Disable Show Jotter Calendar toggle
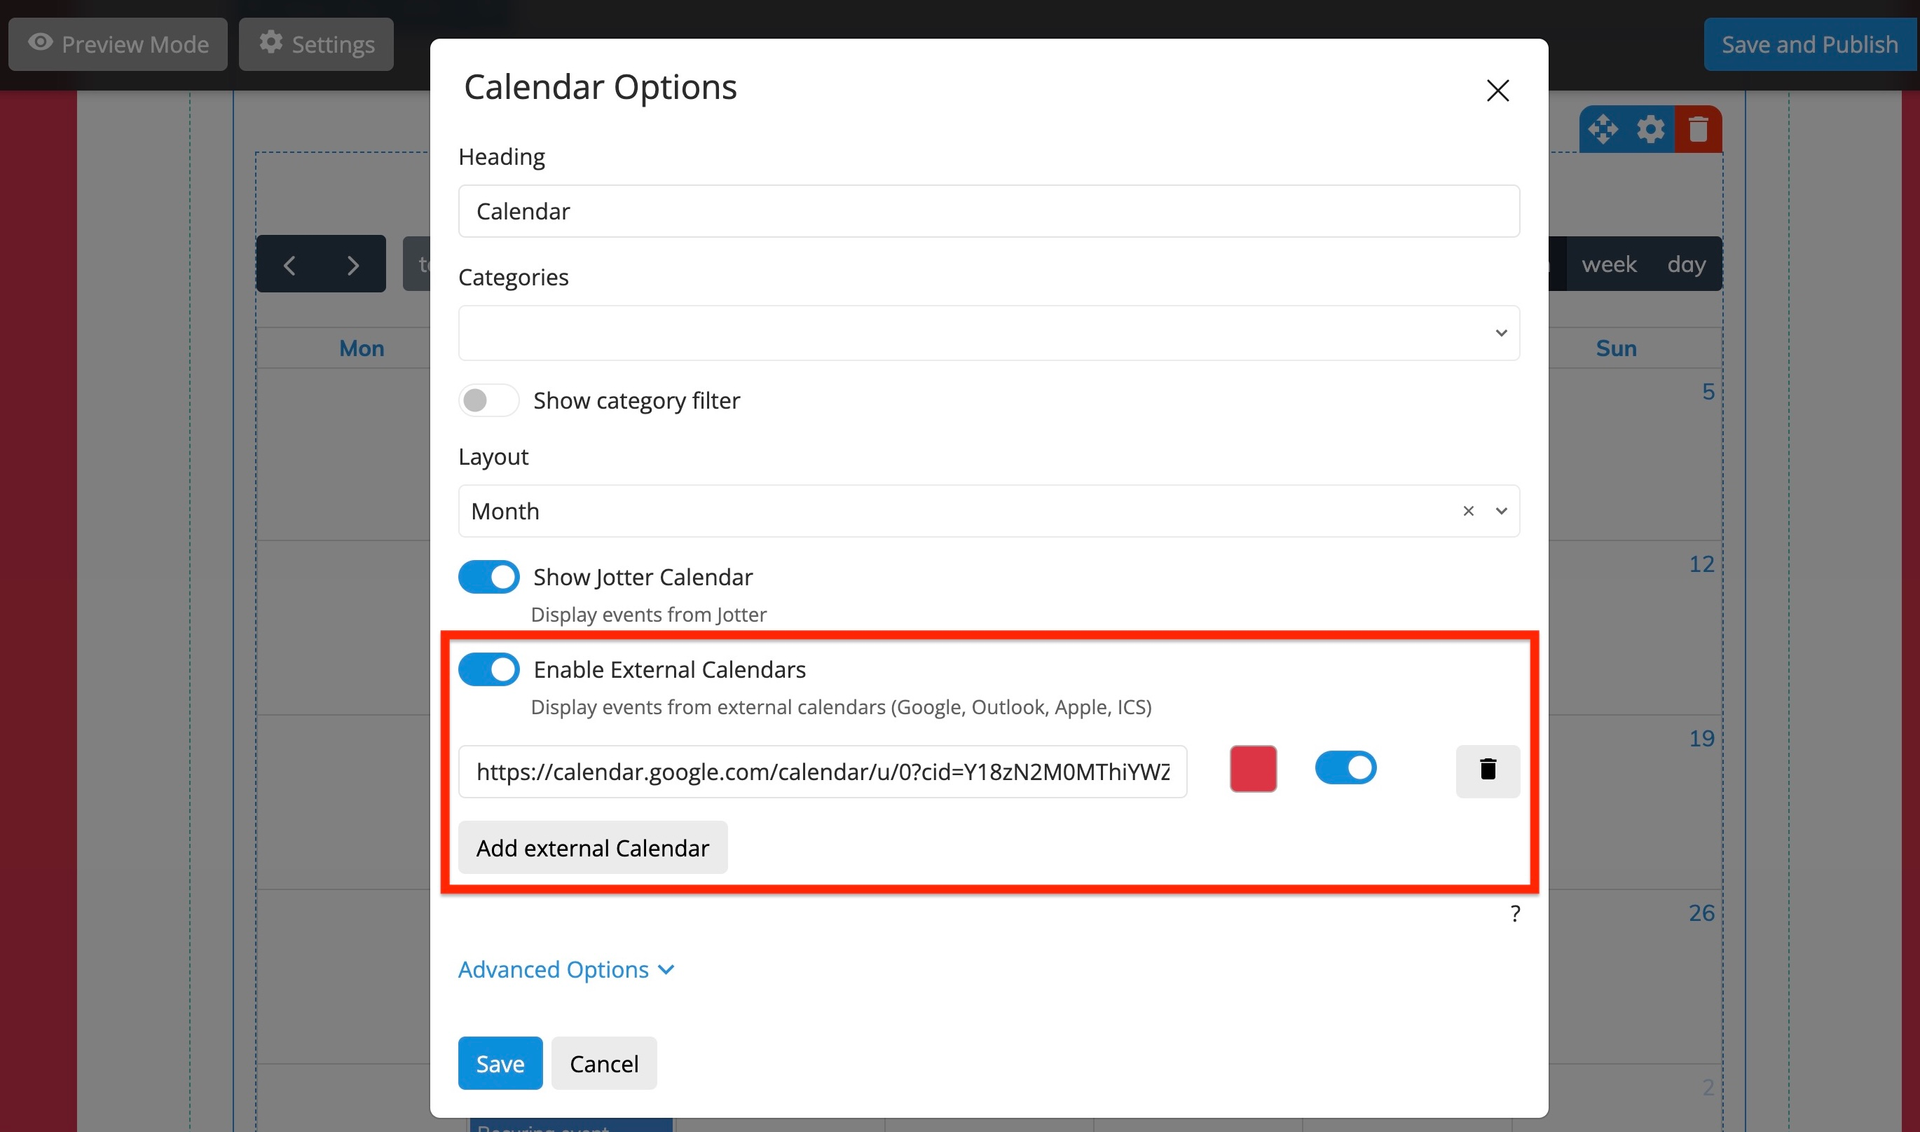The height and width of the screenshot is (1132, 1920). tap(488, 577)
